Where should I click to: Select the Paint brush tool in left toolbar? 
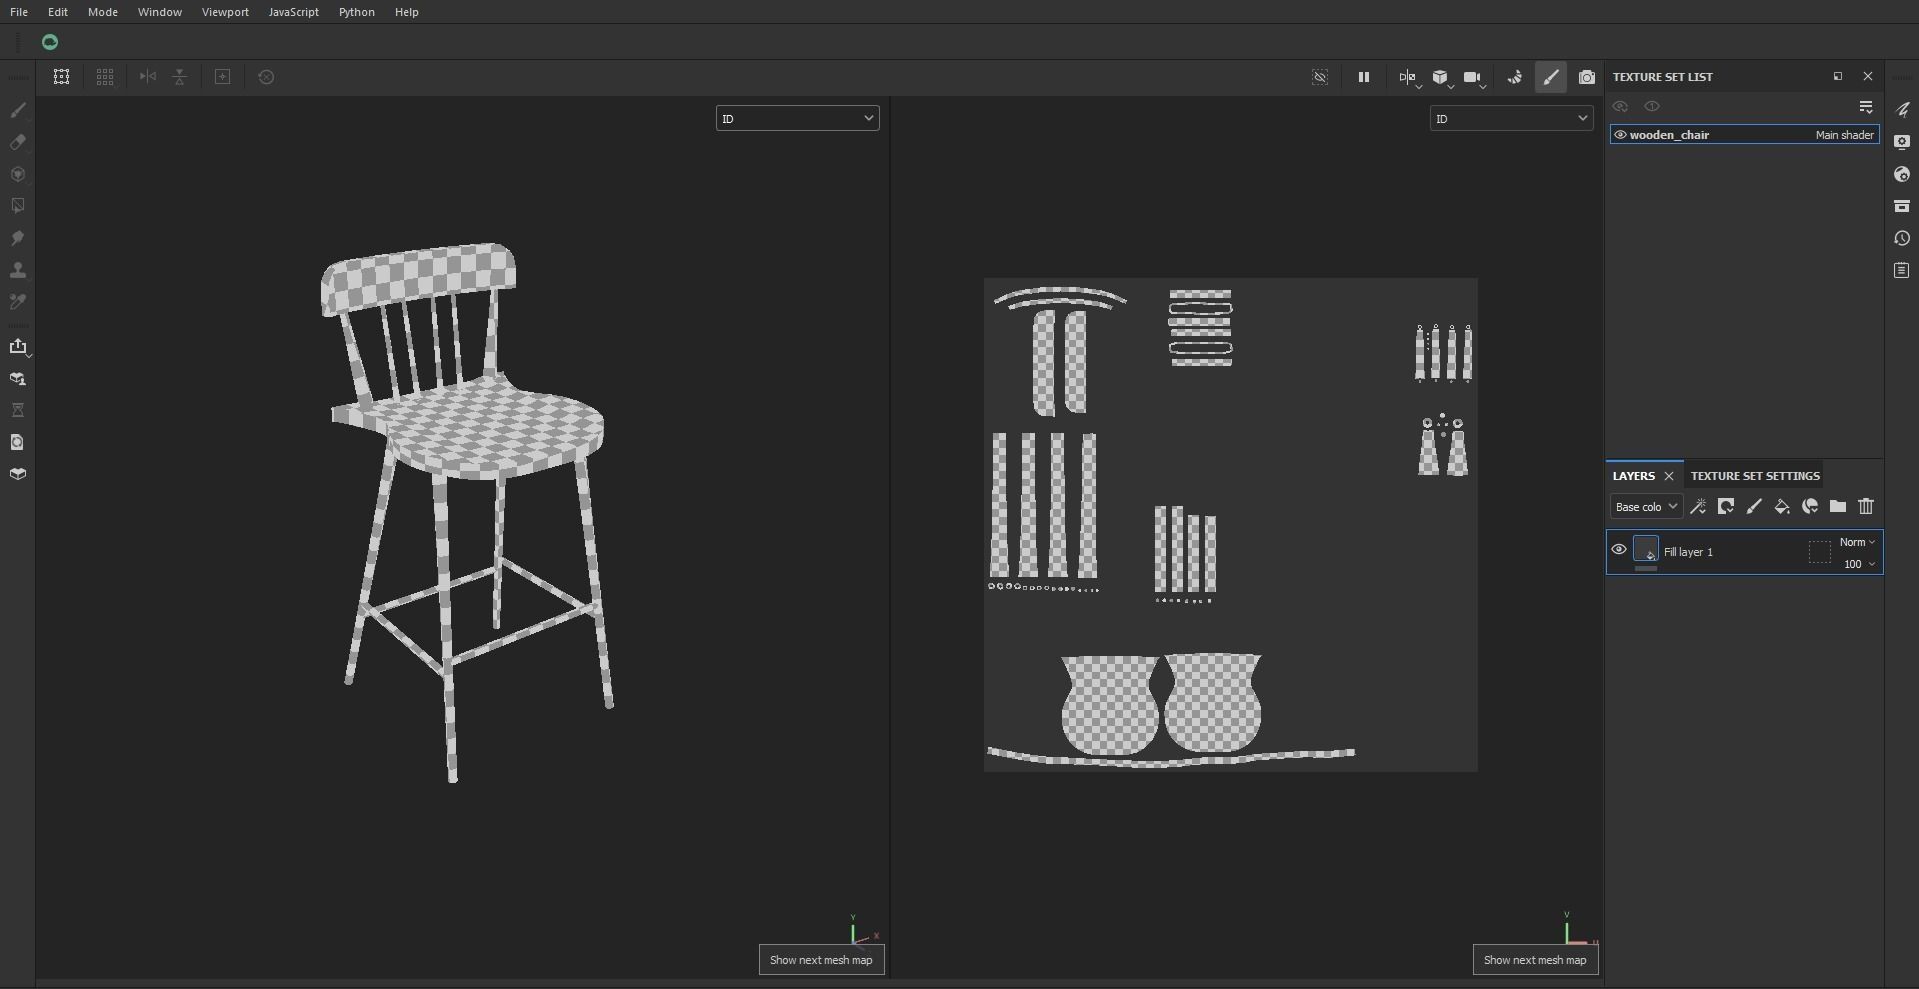click(18, 110)
